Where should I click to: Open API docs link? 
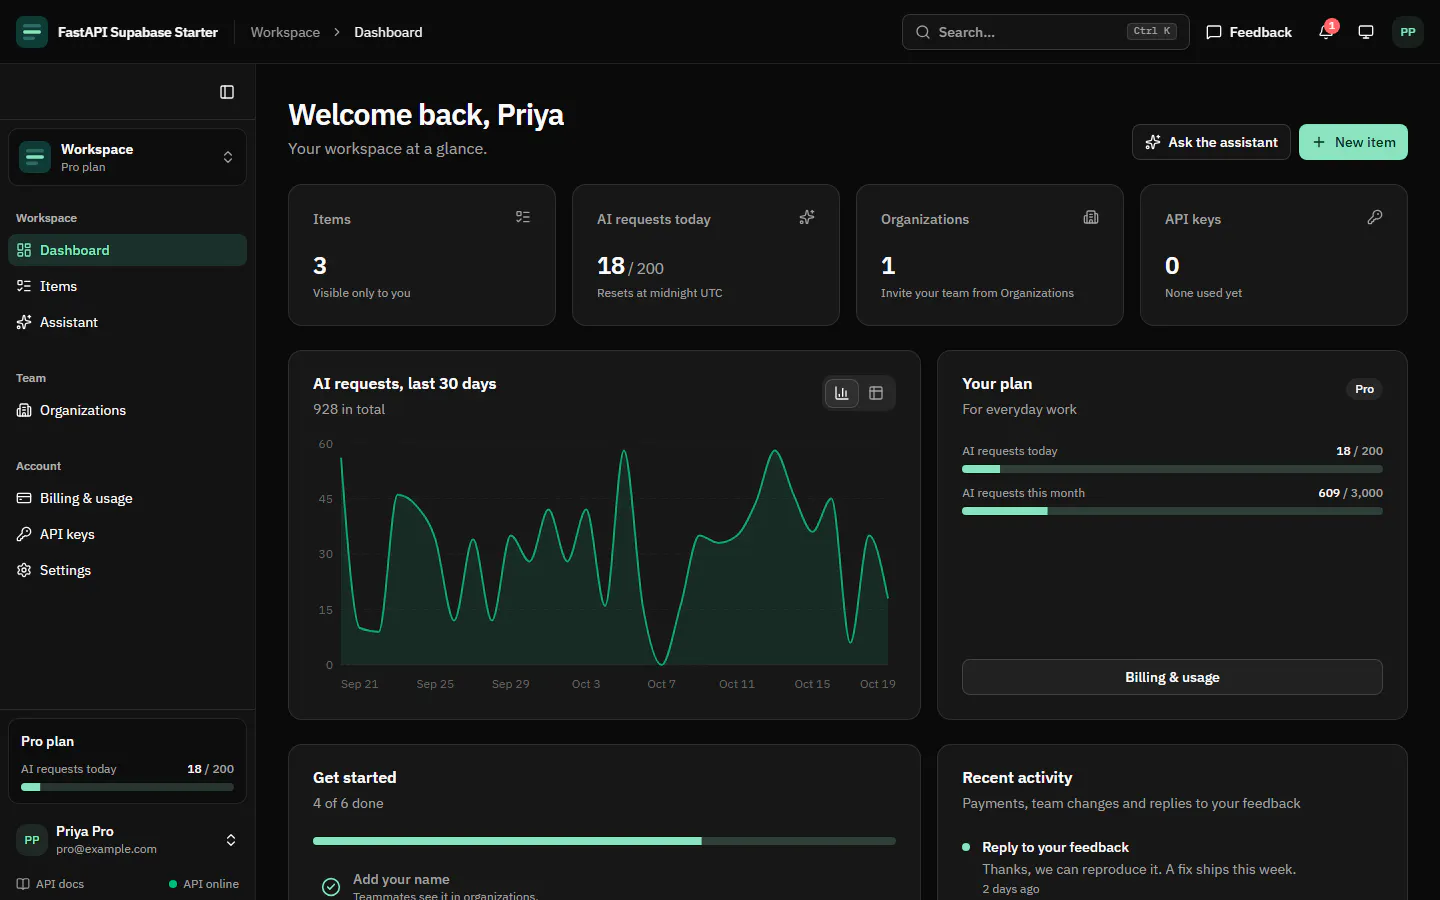point(50,884)
